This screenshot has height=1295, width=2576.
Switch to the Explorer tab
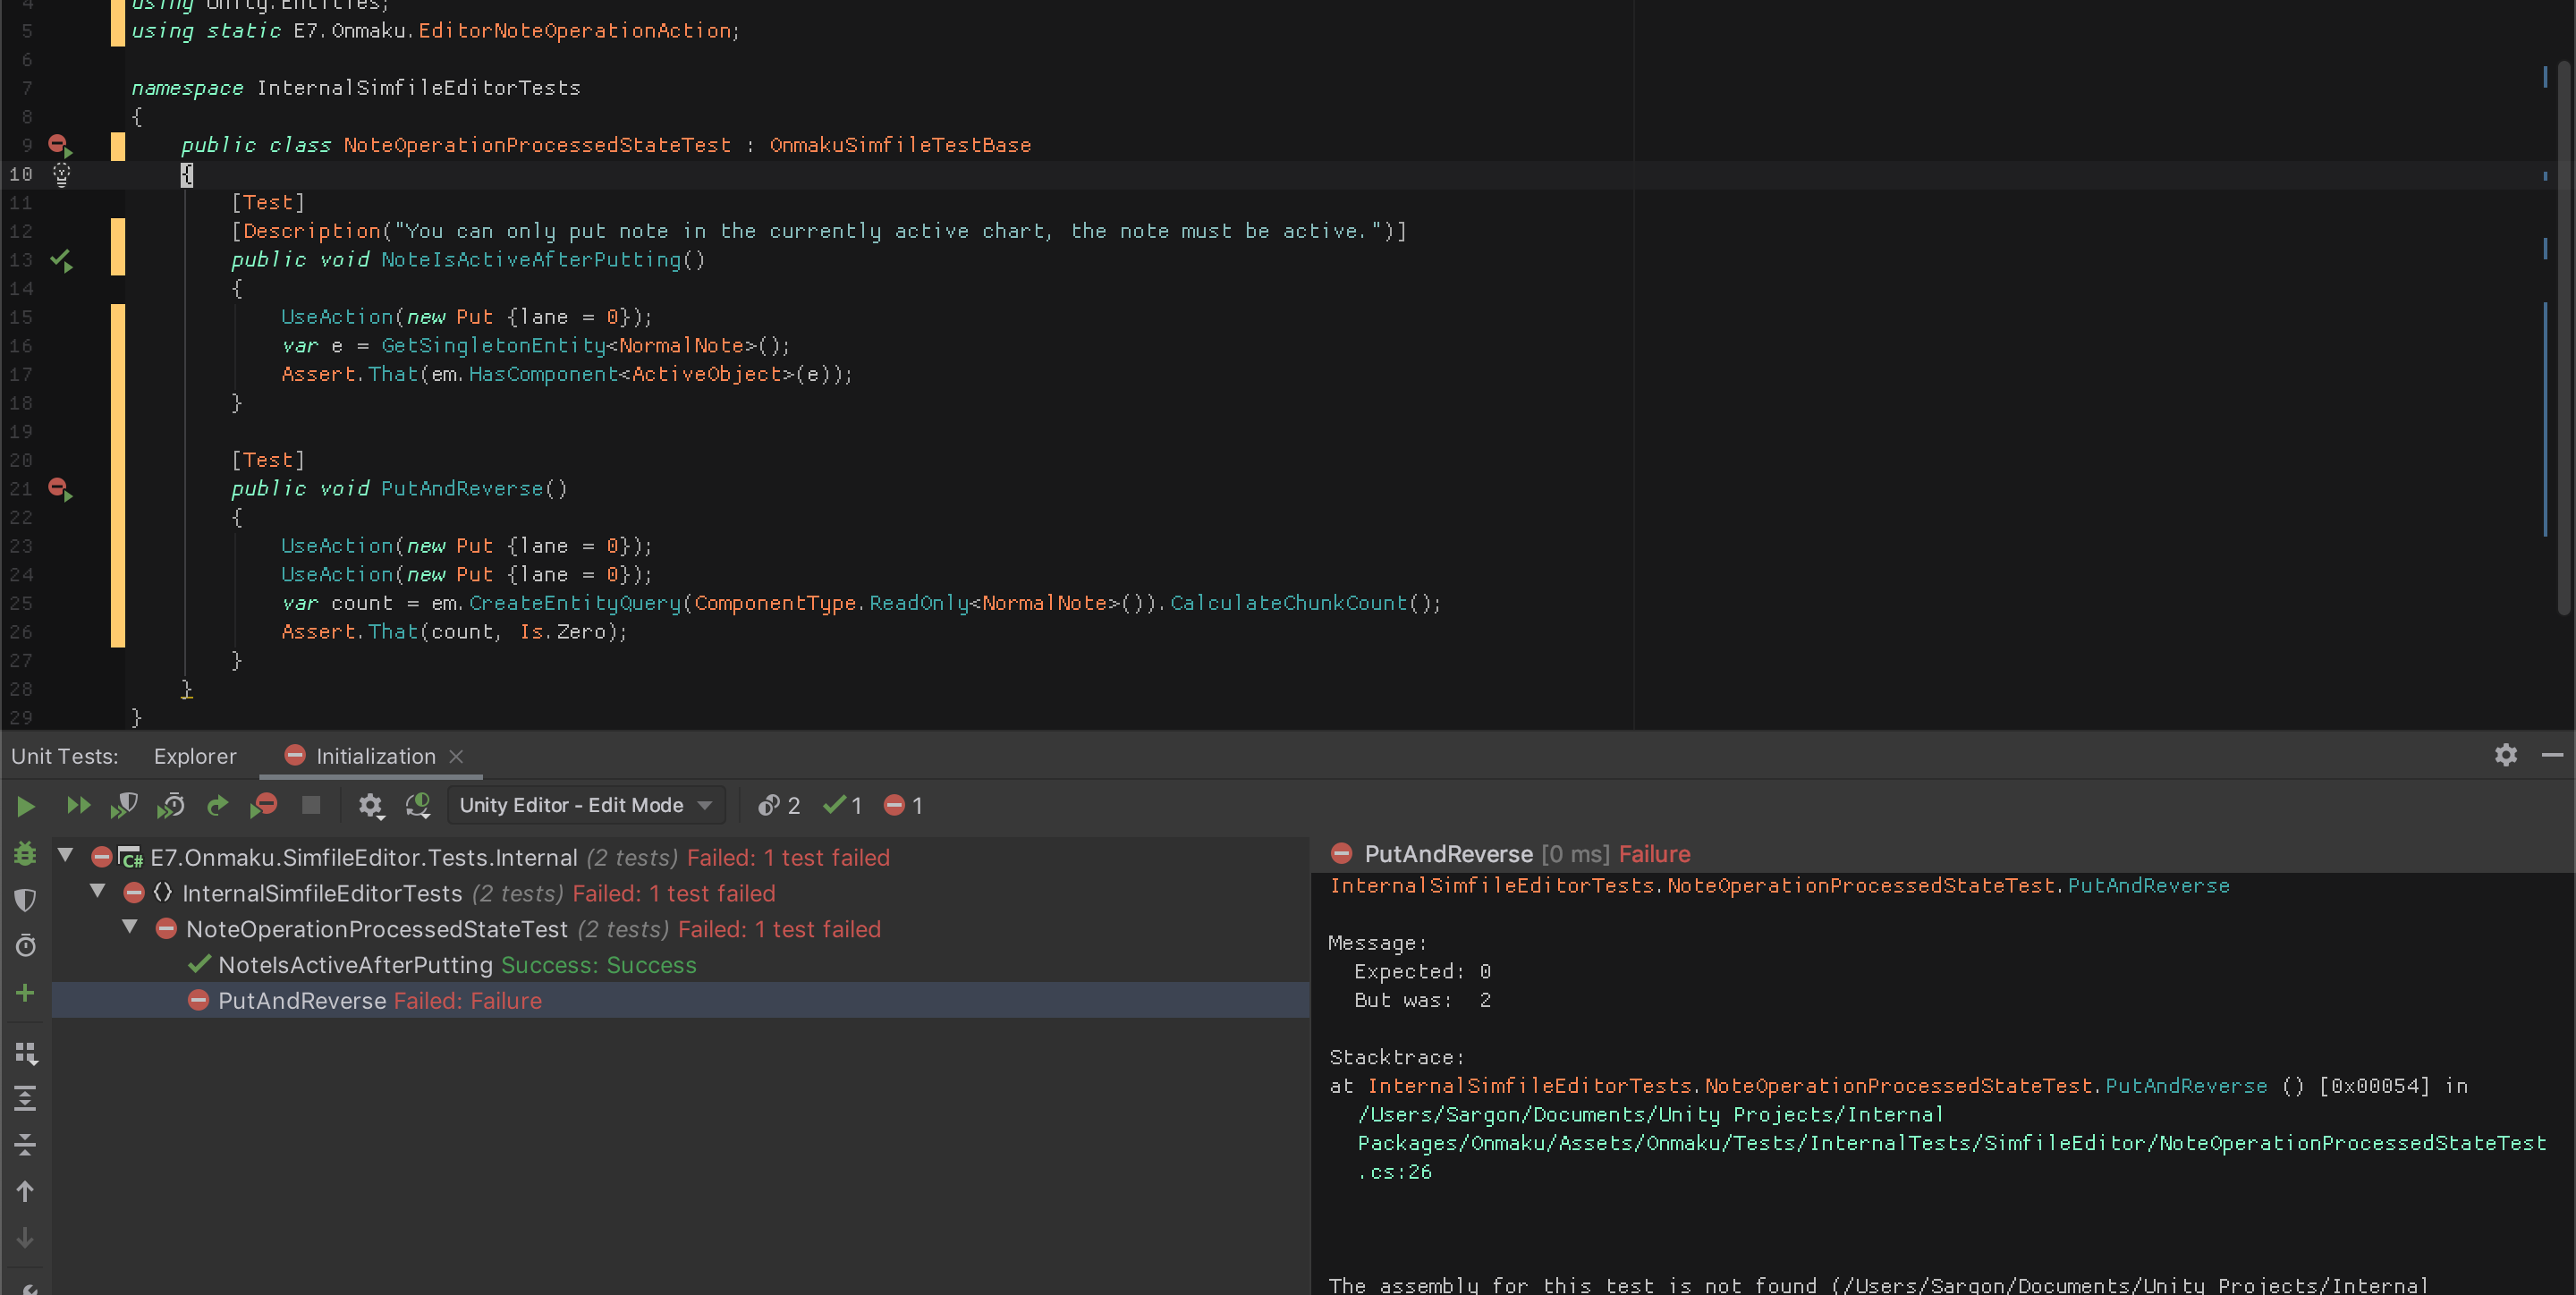point(191,755)
